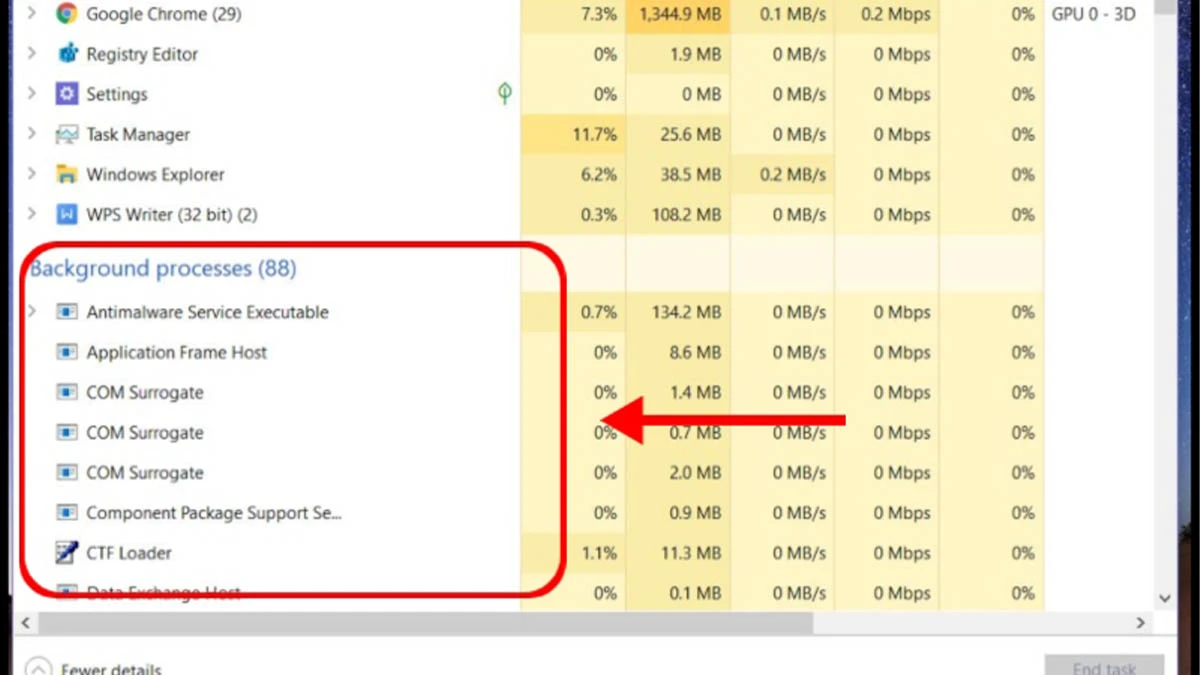
Task: Click the 6.2% CPU cell
Action: (574, 174)
